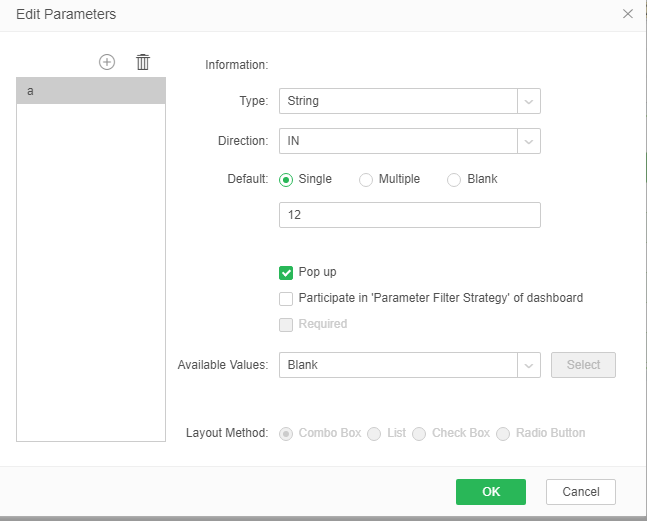
Task: Select Combo Box layout method
Action: pos(286,434)
